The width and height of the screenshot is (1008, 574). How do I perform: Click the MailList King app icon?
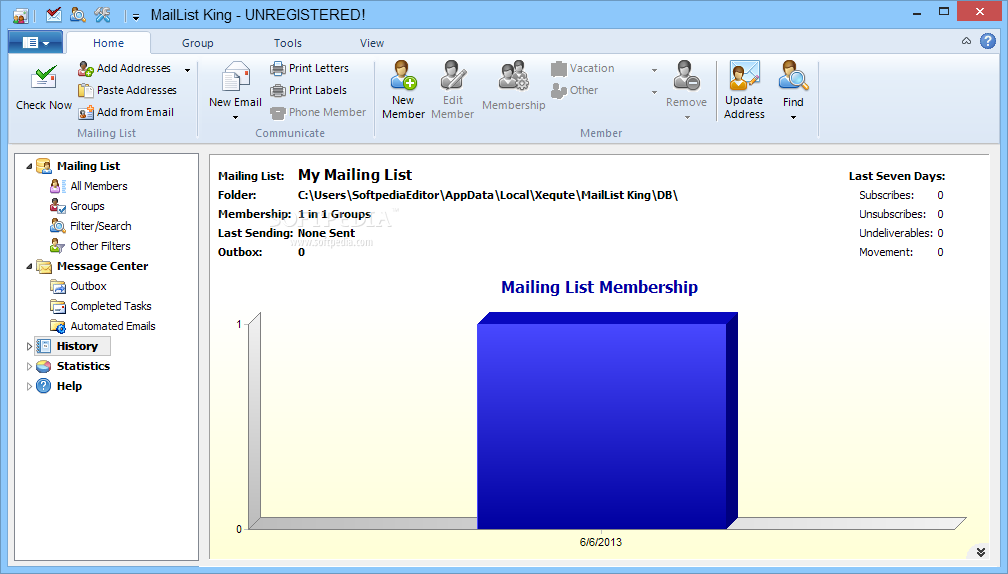coord(20,15)
